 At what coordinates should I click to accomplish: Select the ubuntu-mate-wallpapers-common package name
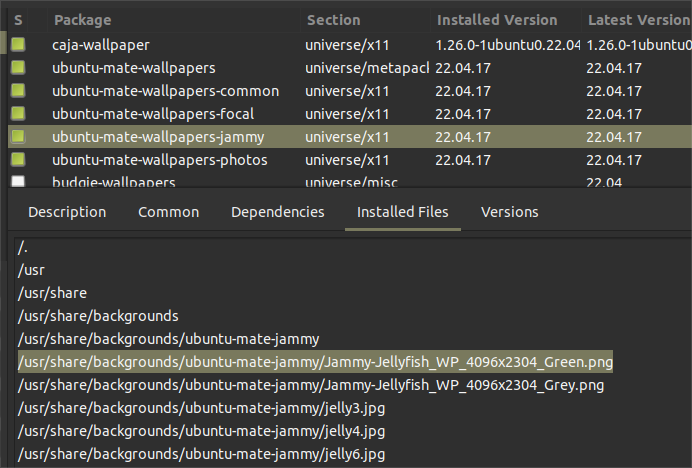[x=165, y=91]
